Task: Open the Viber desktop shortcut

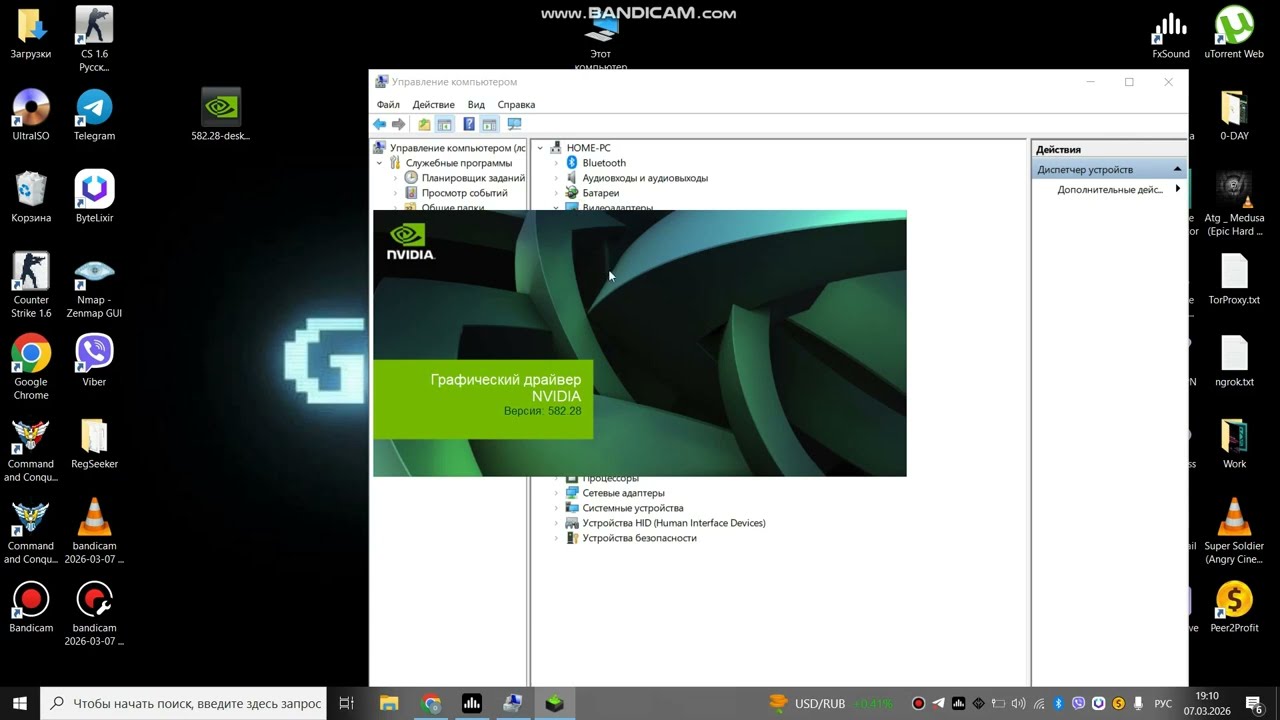Action: pyautogui.click(x=94, y=361)
